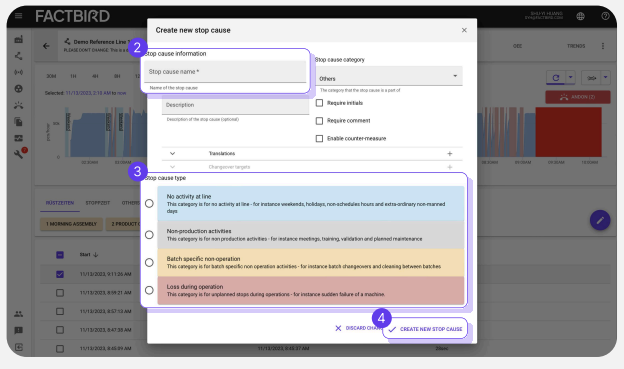The height and width of the screenshot is (369, 624).
Task: Click the back arrow beside Demo Reference Line
Action: (46, 46)
